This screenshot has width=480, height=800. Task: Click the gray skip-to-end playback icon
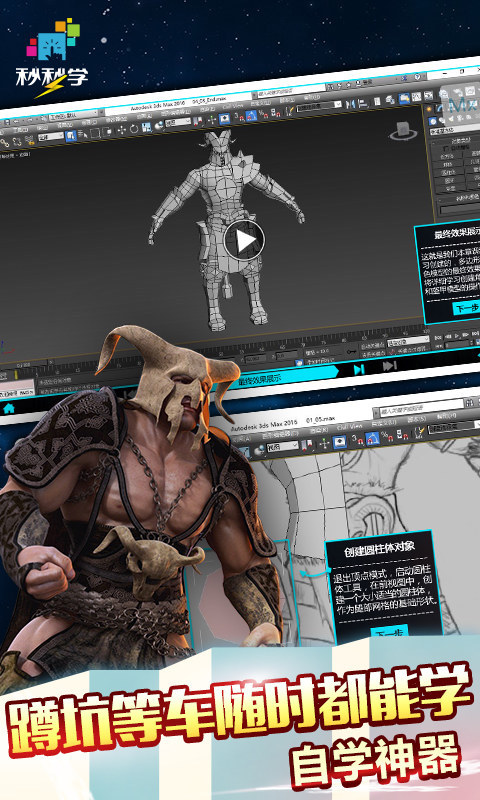[x=390, y=366]
